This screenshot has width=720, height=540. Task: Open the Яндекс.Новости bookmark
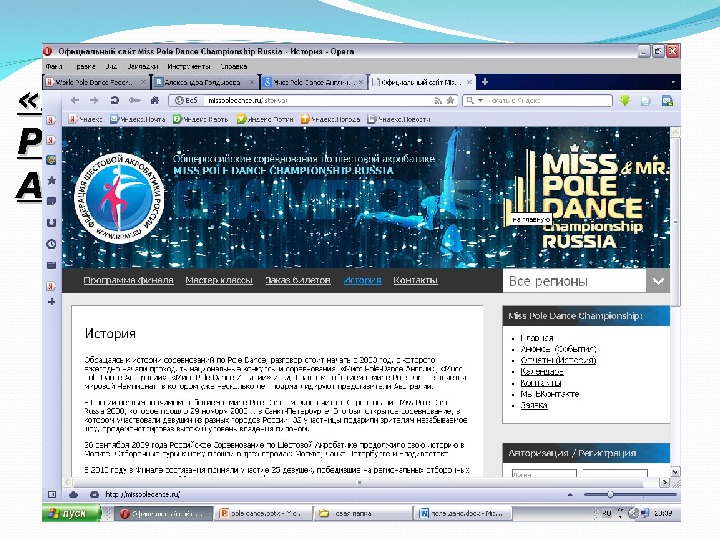click(399, 119)
